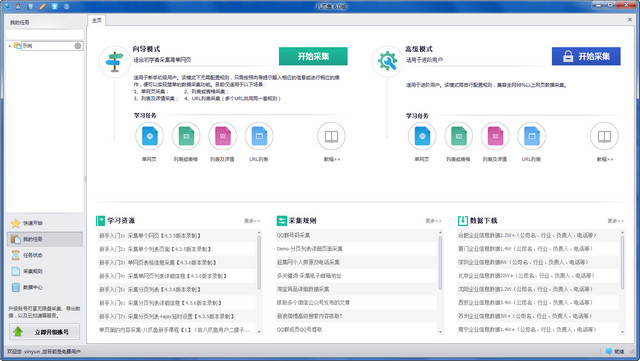Open advanced mode 列表或表格 learning task icon

(458, 136)
